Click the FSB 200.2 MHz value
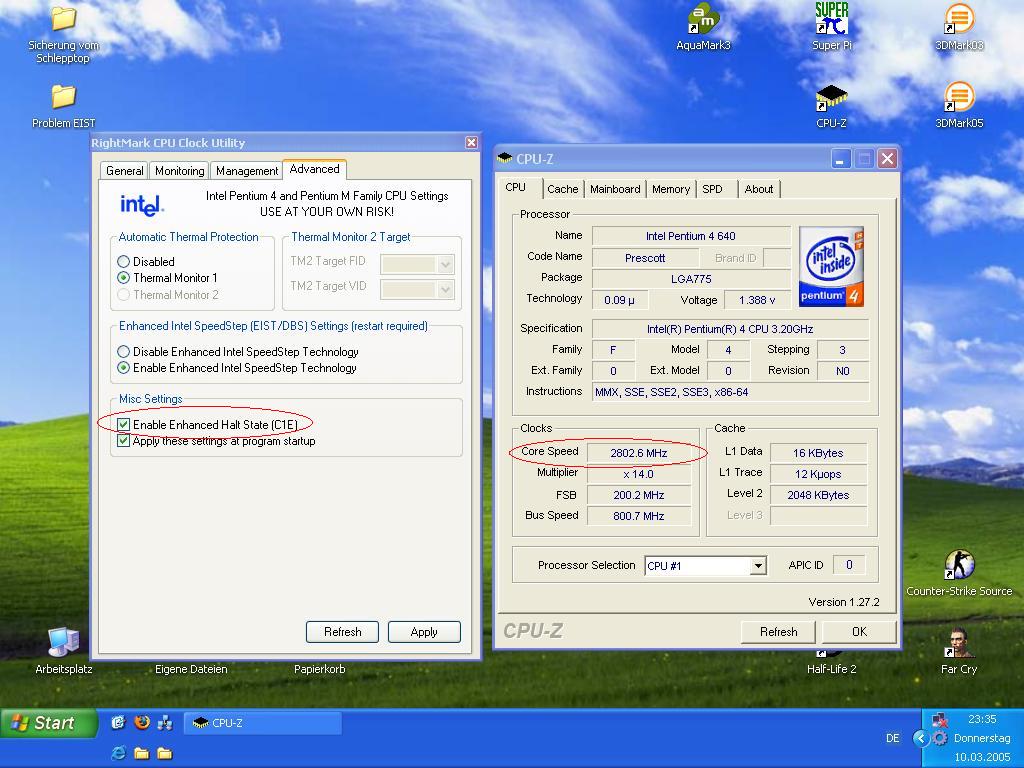The width and height of the screenshot is (1024, 768). (639, 494)
